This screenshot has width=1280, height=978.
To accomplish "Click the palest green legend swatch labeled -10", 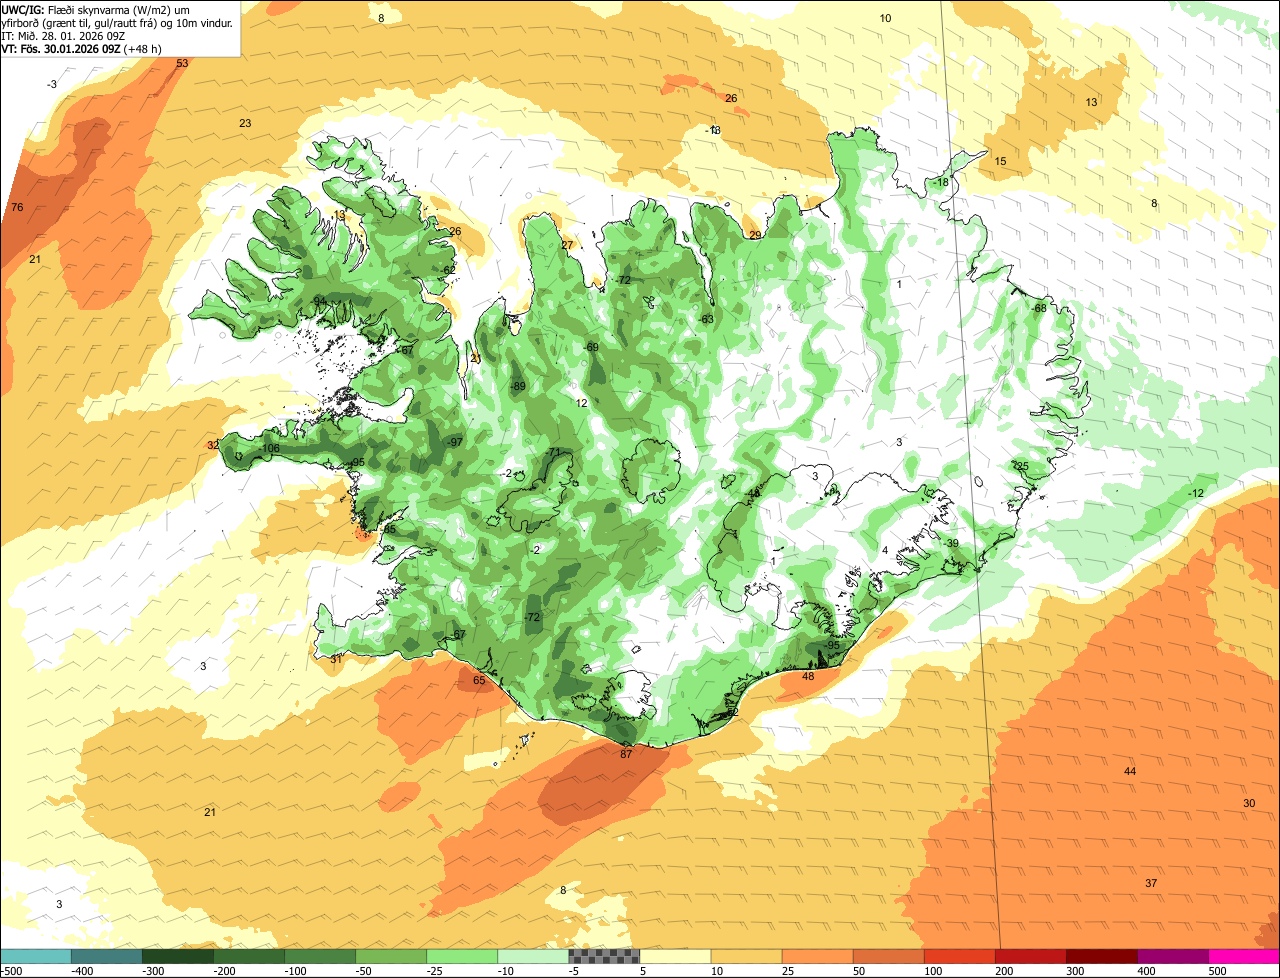I will (533, 956).
